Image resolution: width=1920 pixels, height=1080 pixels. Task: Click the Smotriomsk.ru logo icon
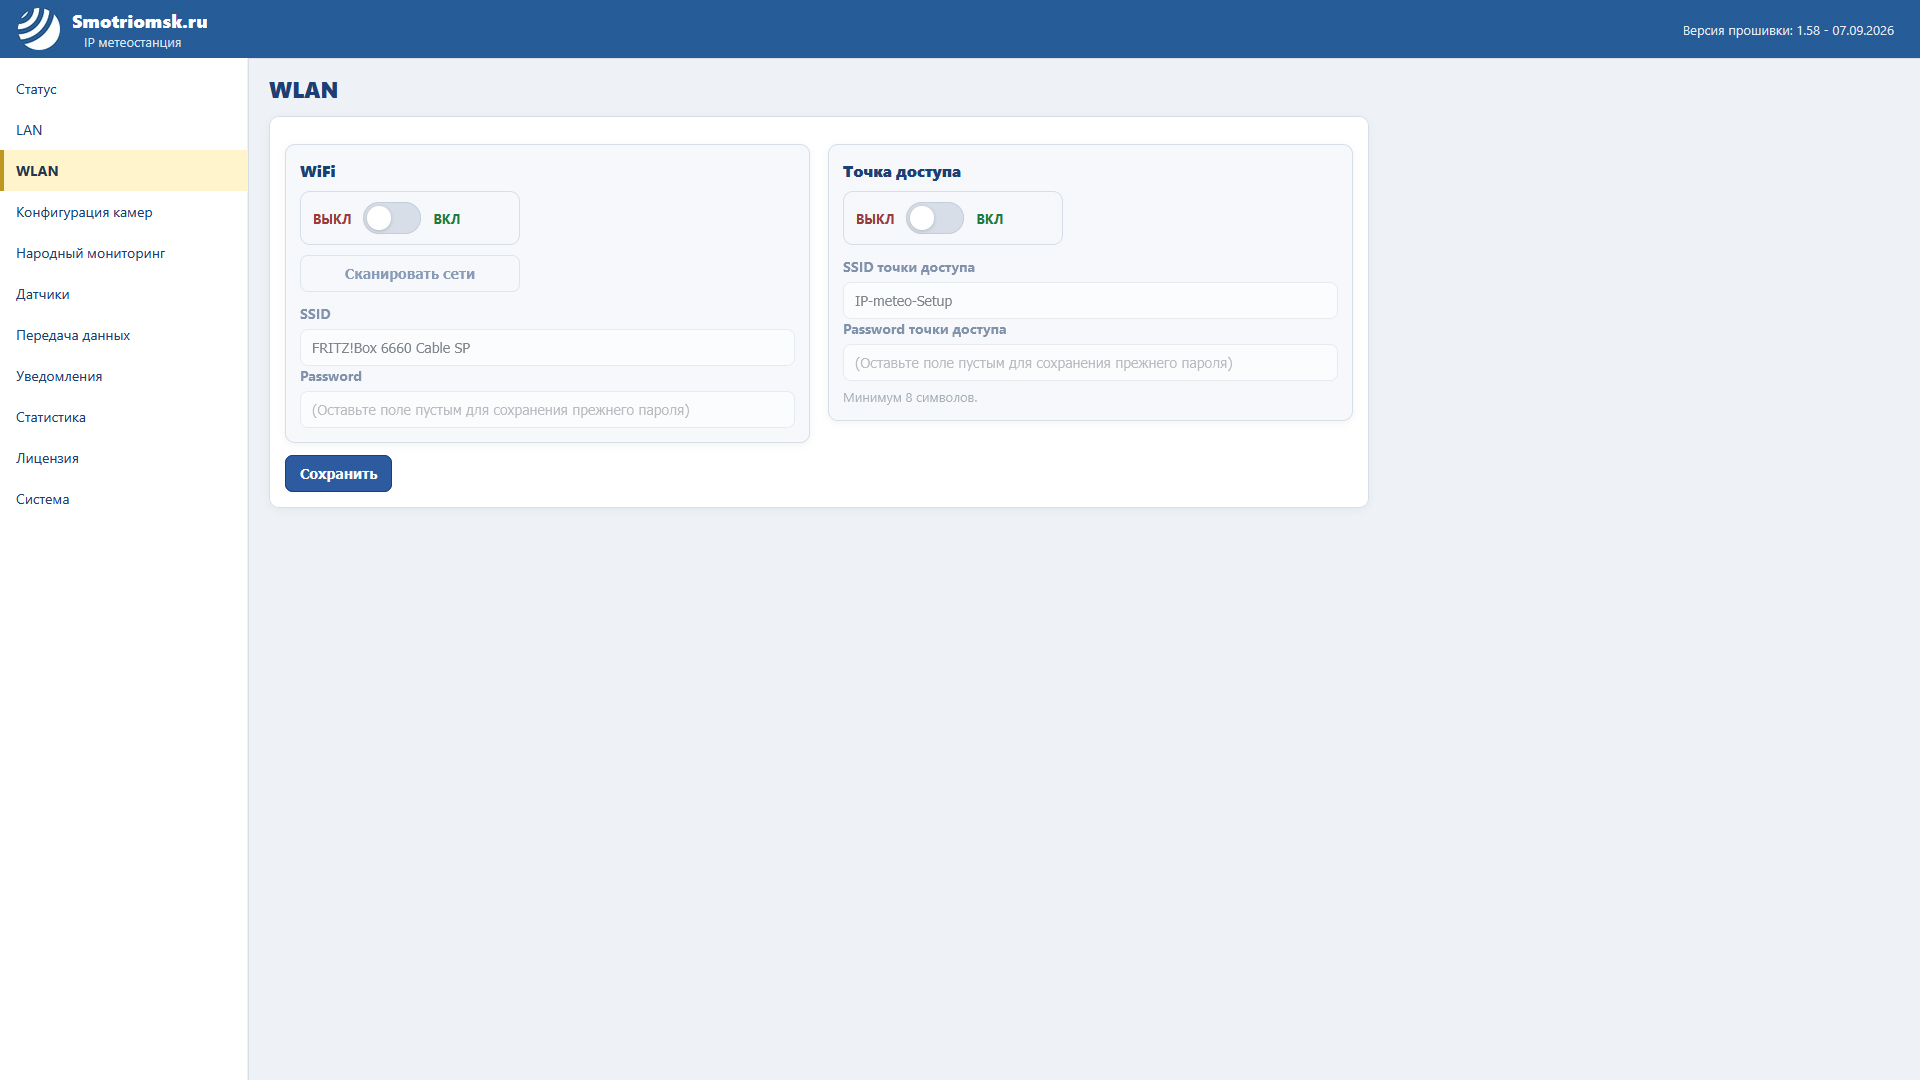(x=39, y=29)
